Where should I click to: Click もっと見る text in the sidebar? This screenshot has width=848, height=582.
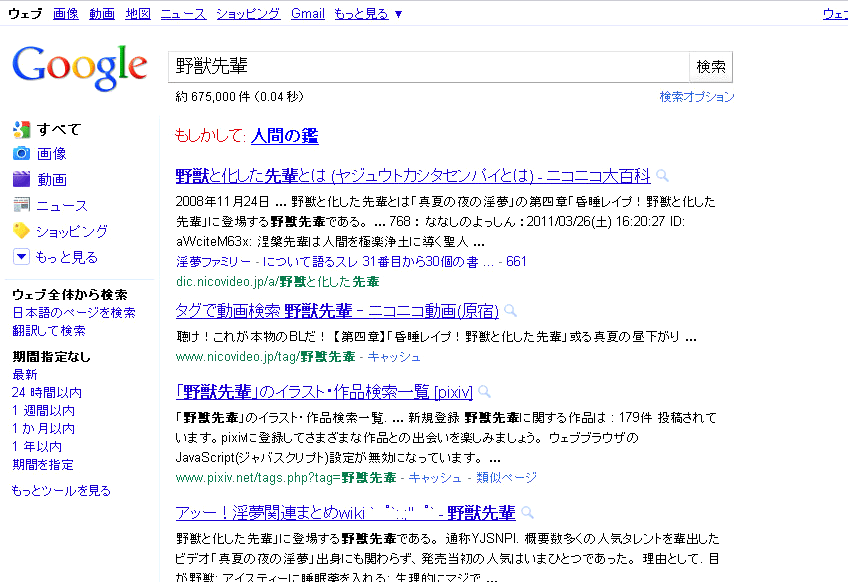67,257
